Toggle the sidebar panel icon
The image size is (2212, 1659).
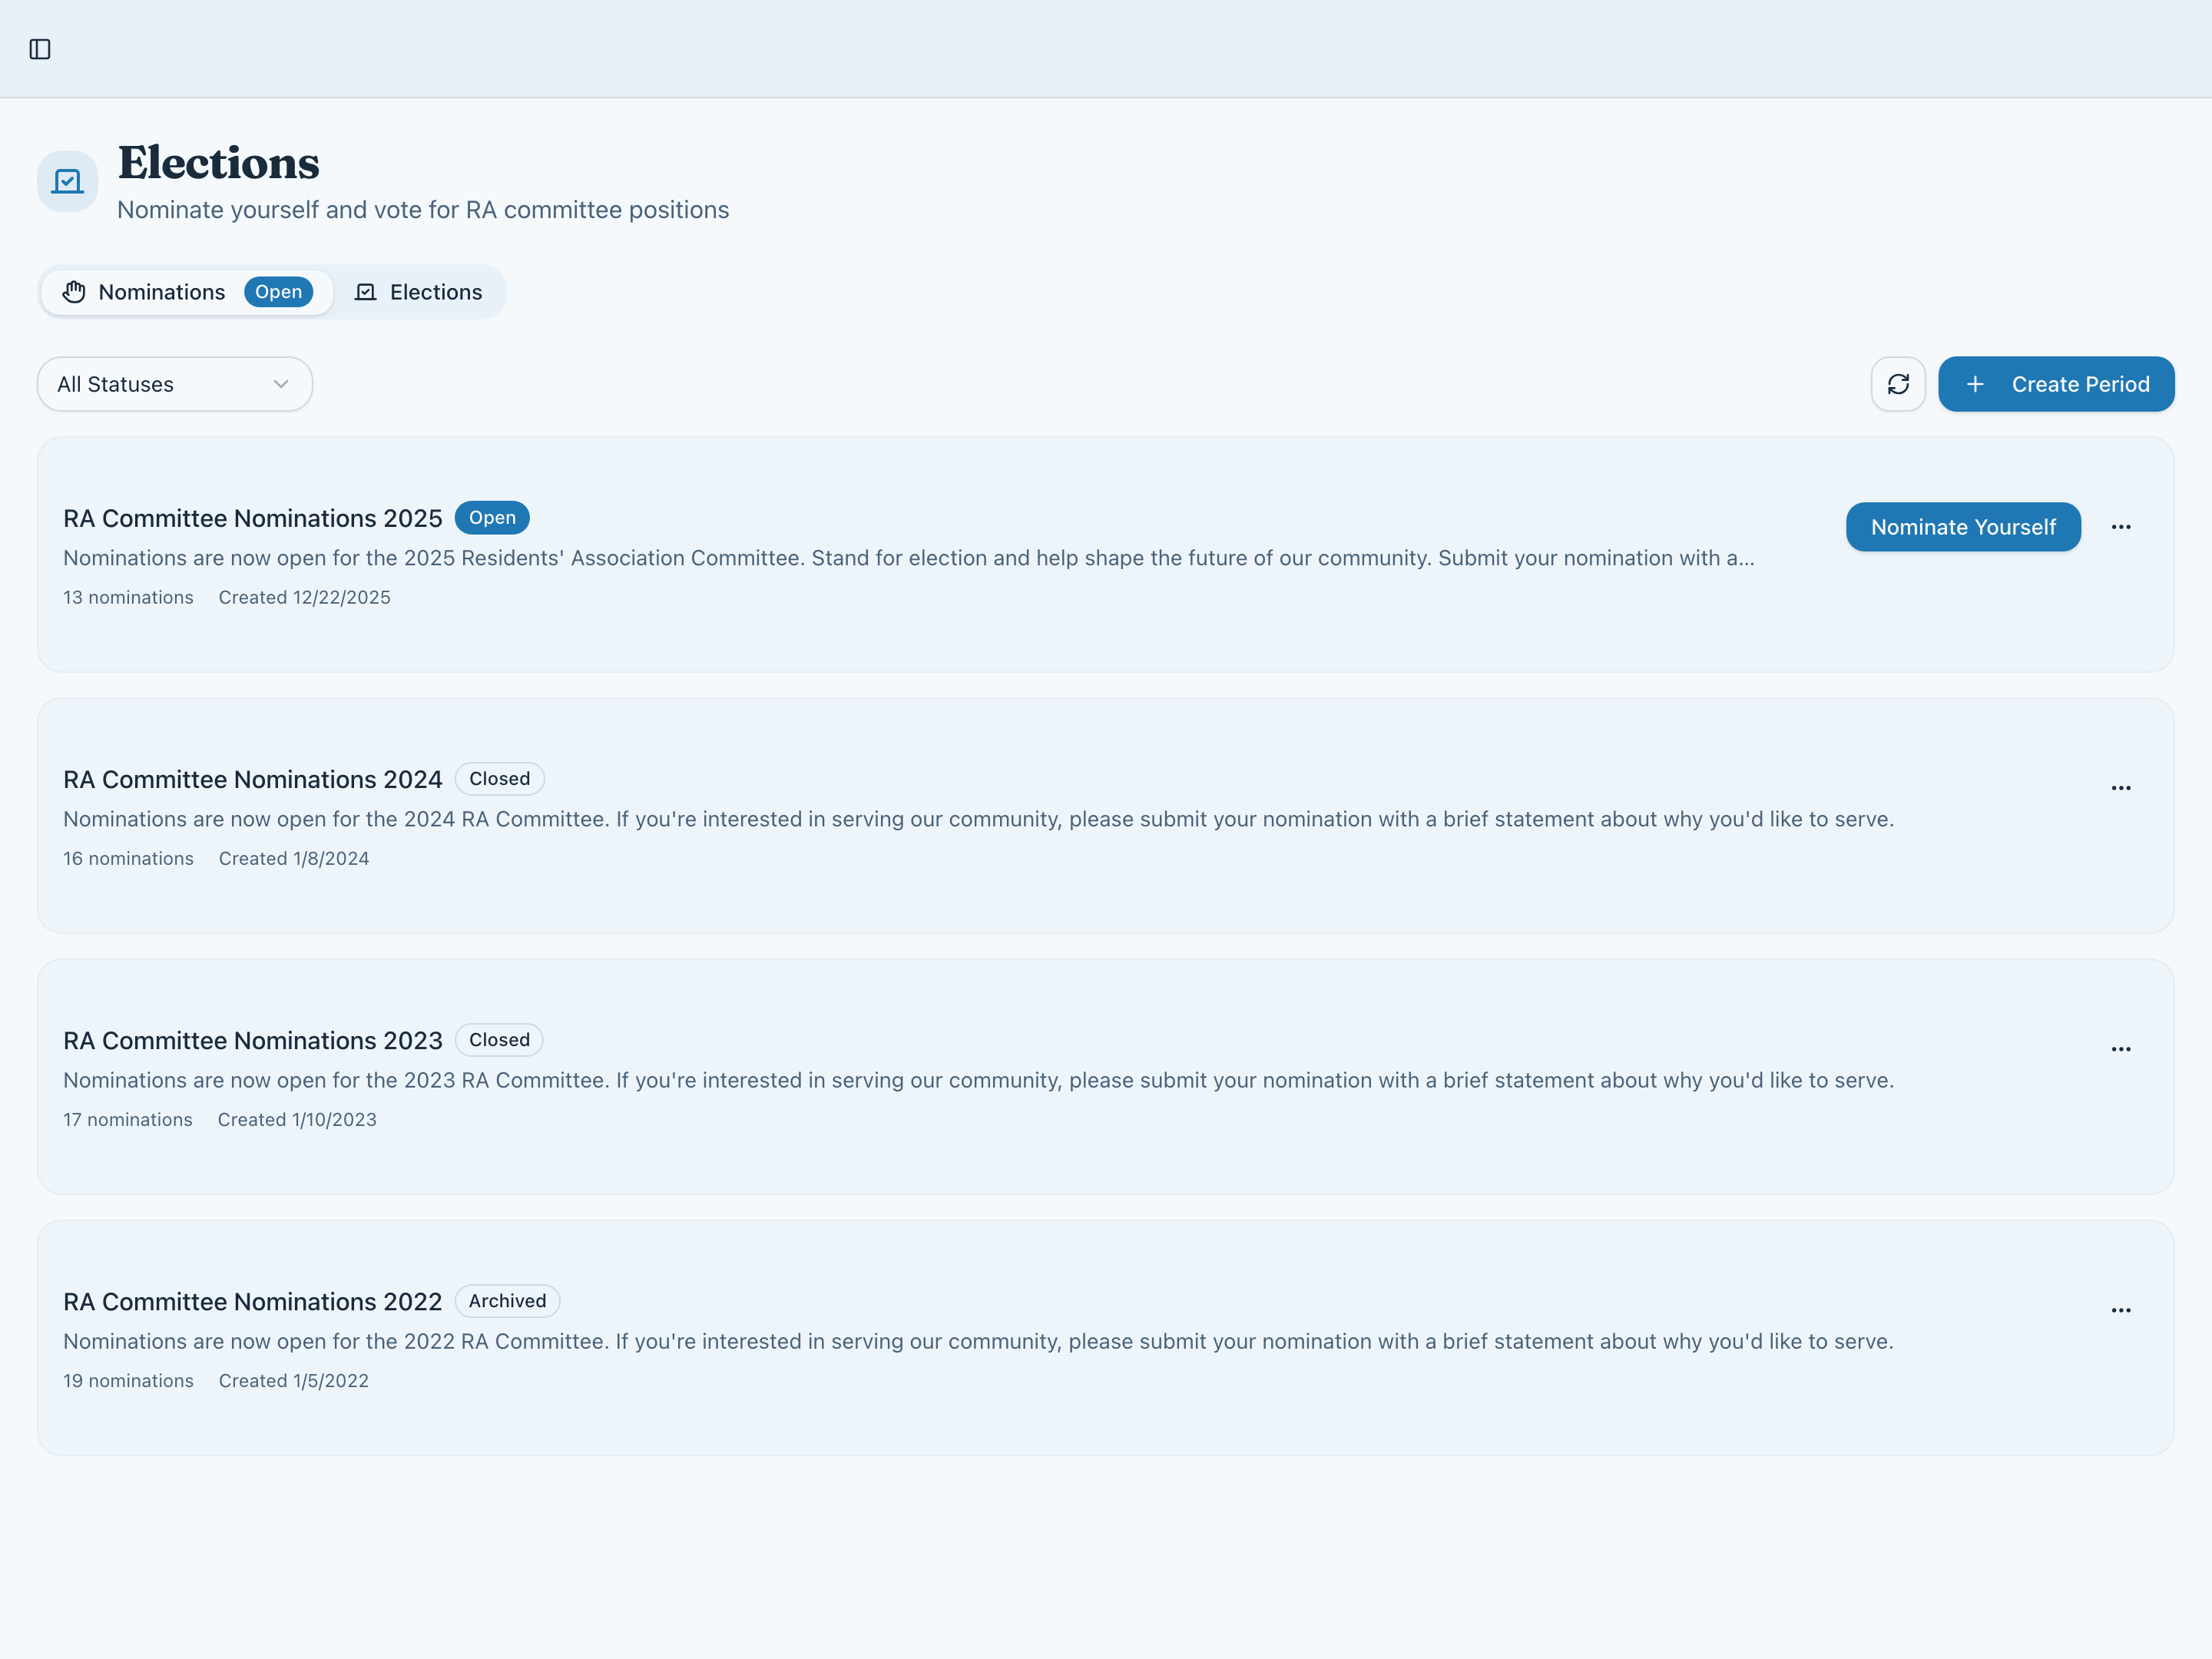coord(40,49)
